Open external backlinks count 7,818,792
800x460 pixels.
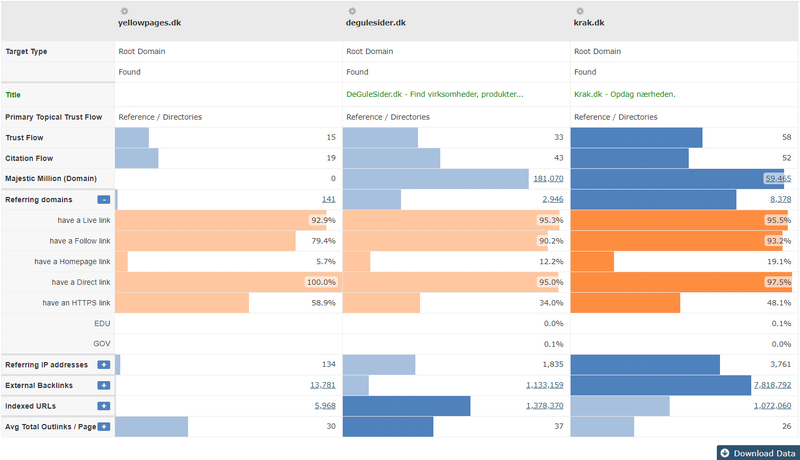(x=772, y=385)
